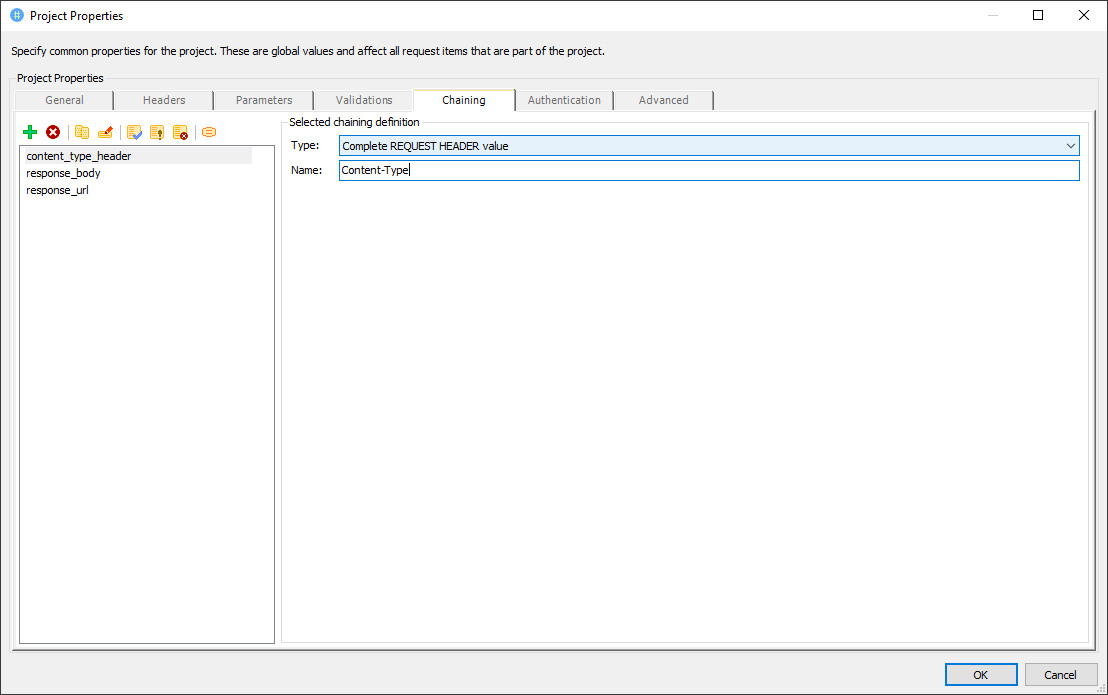The image size is (1108, 695).
Task: Open the Headers tab
Action: (x=164, y=100)
